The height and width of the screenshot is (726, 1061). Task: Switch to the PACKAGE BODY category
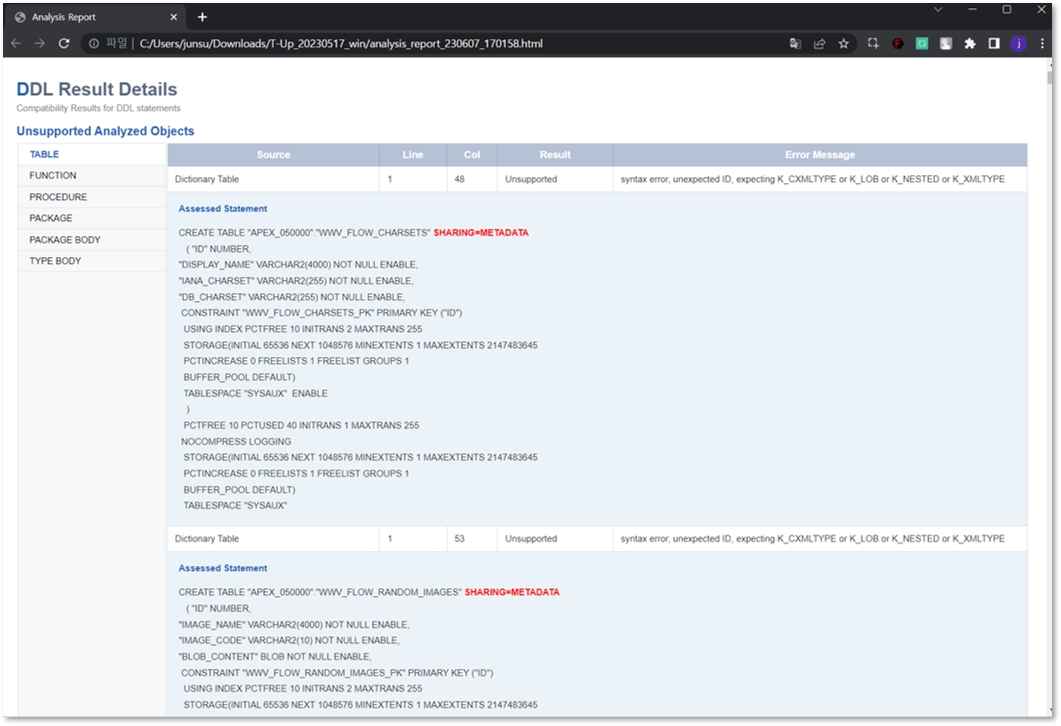(65, 240)
